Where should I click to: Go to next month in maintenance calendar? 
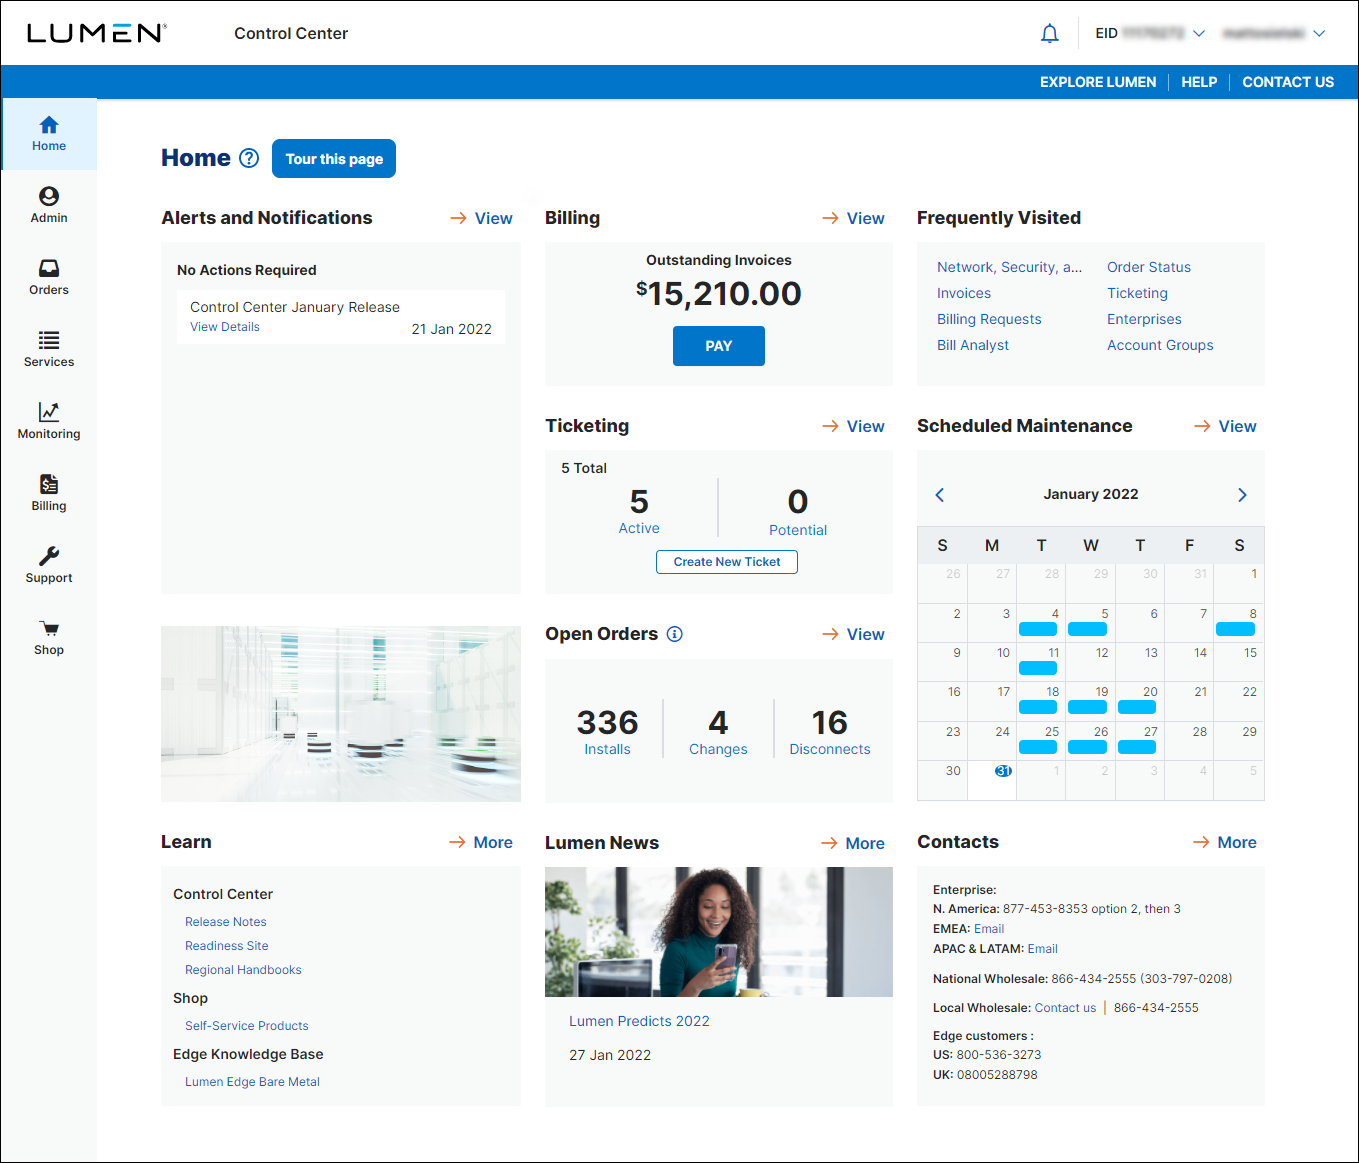pos(1242,495)
